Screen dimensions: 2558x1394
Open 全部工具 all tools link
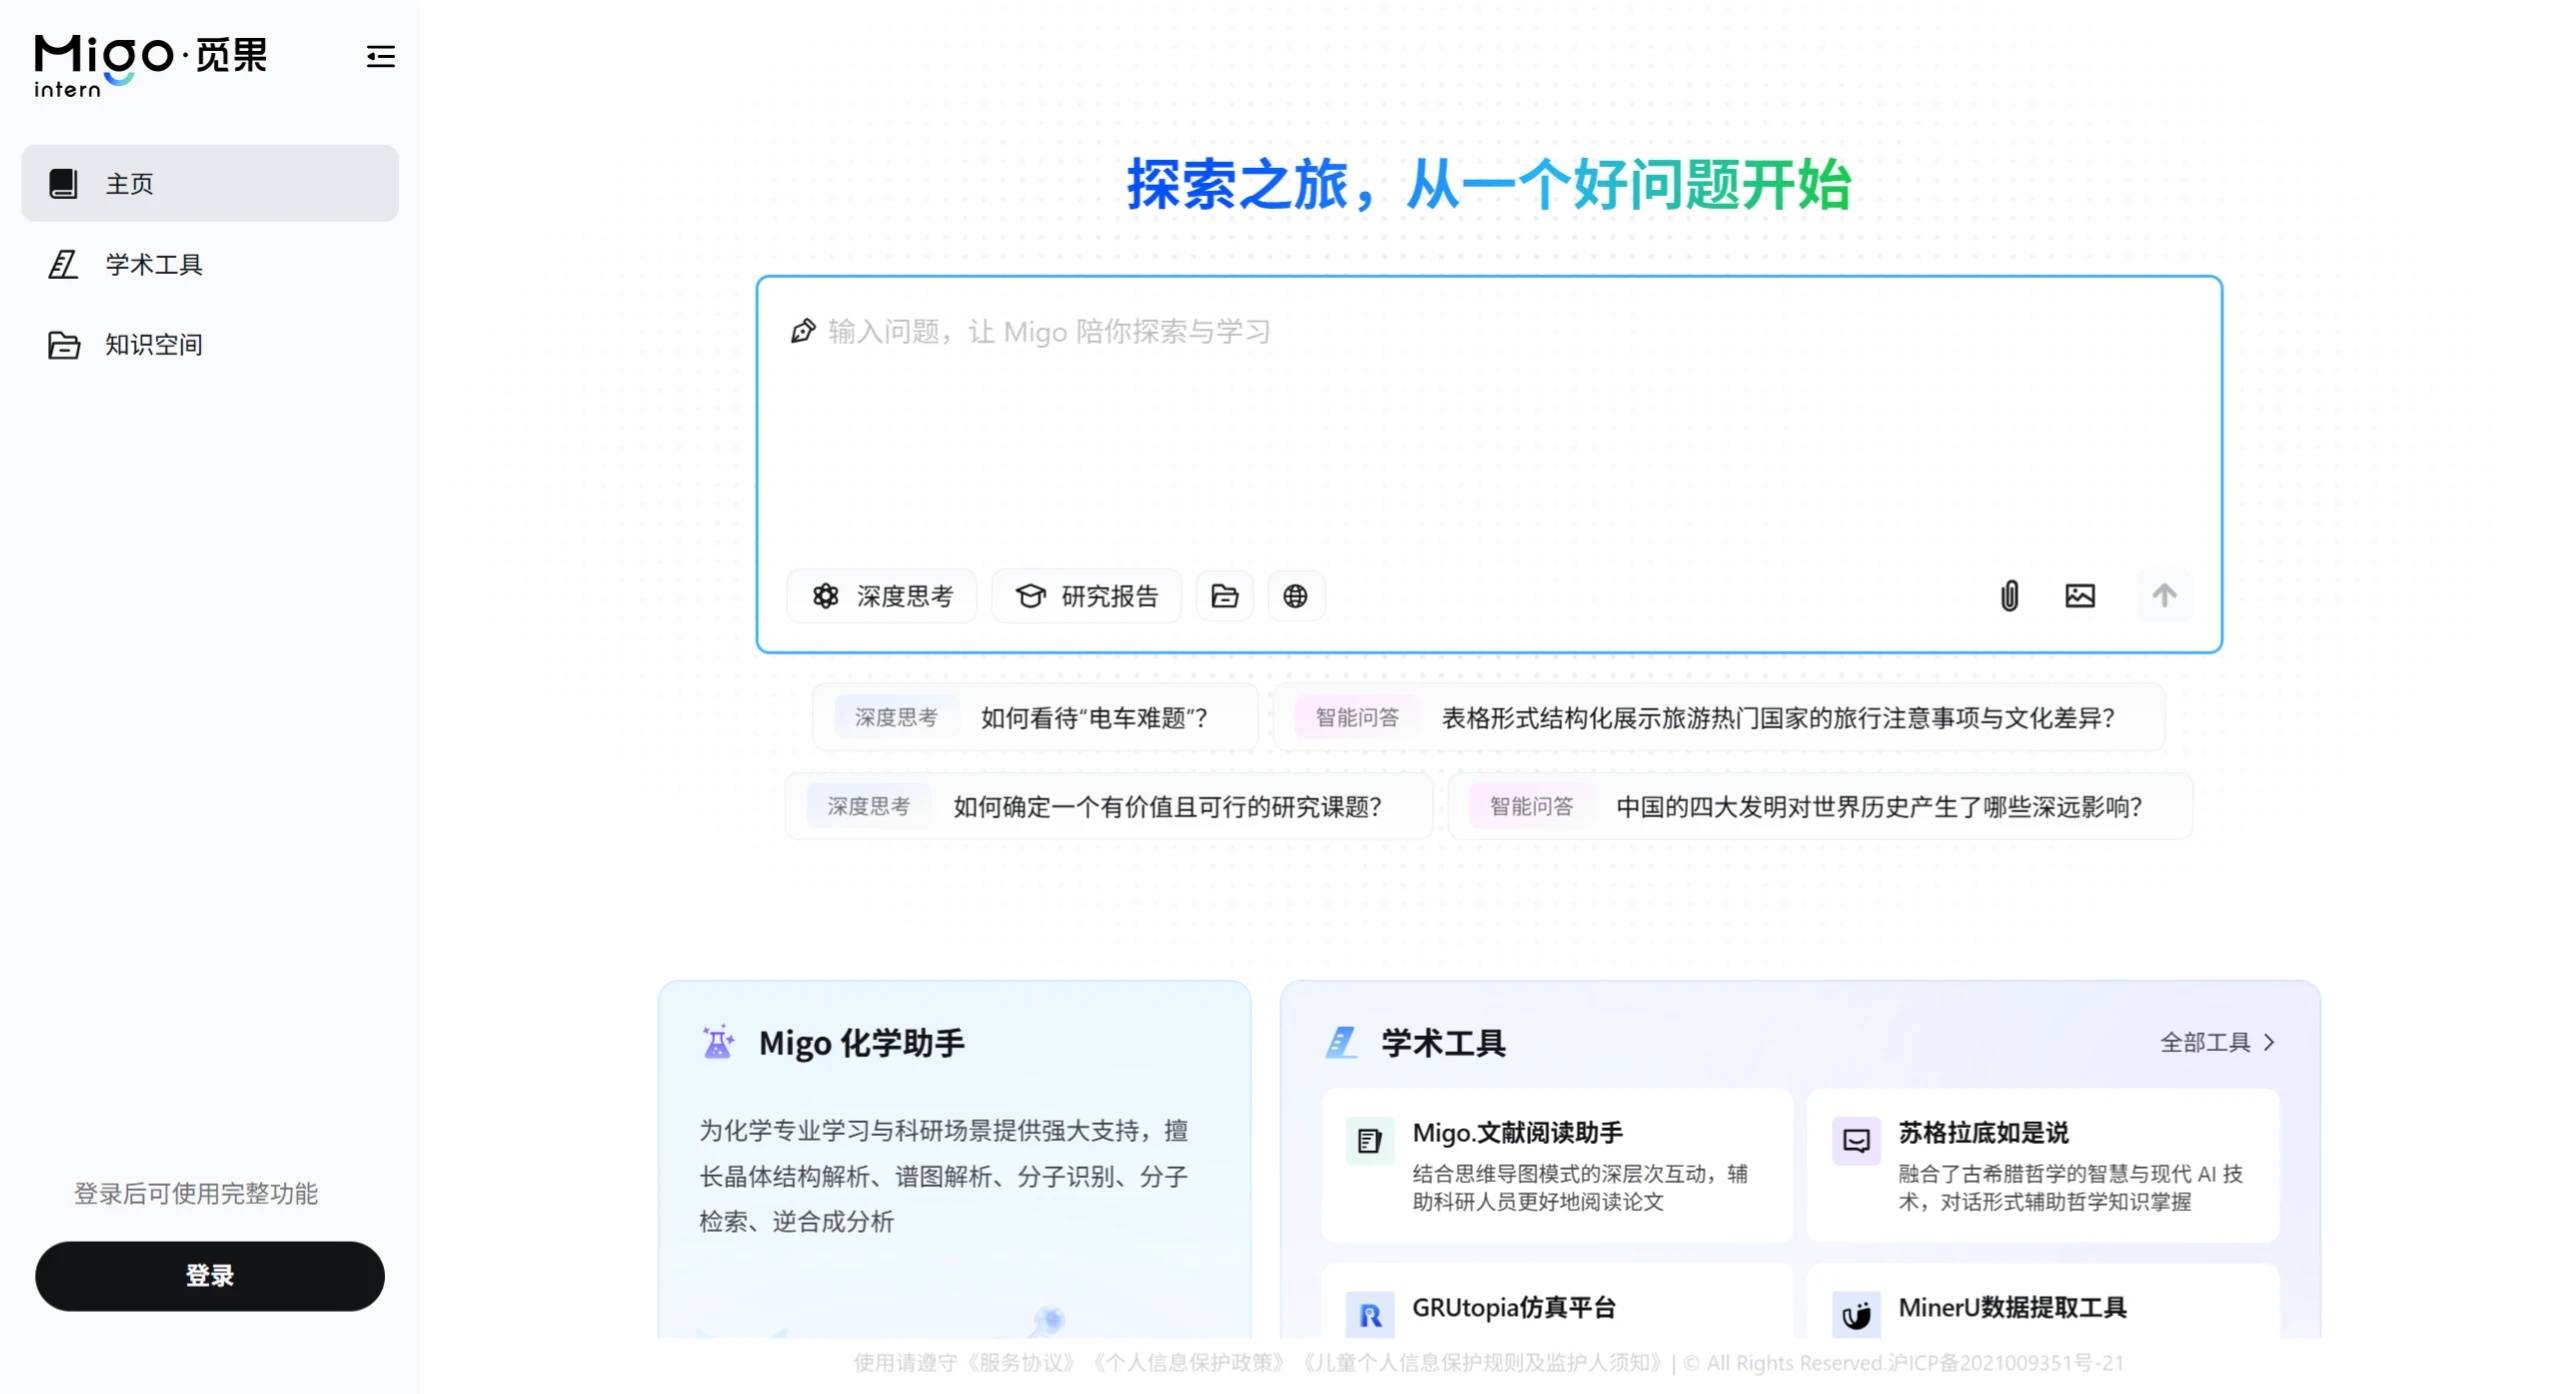(x=2217, y=1042)
